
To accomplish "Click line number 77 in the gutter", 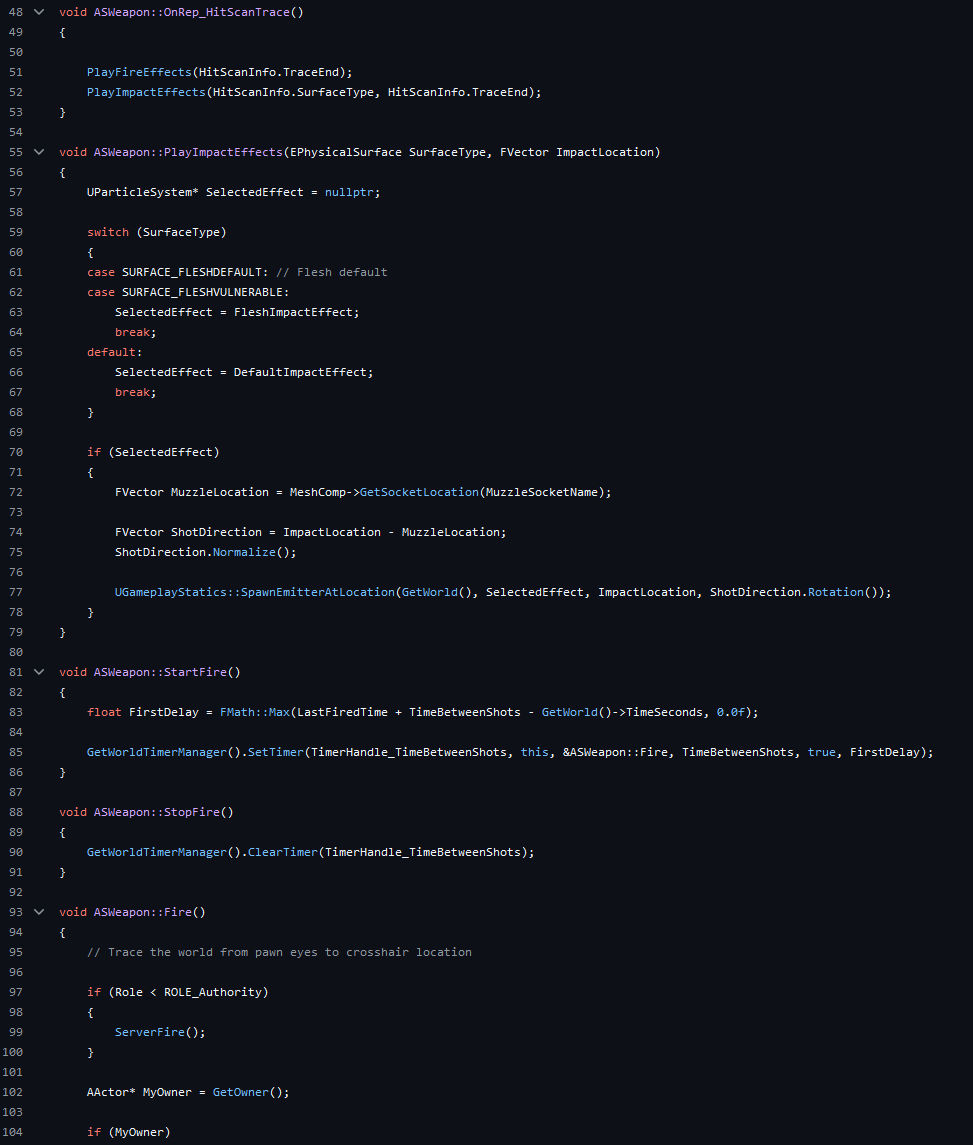I will tap(15, 592).
